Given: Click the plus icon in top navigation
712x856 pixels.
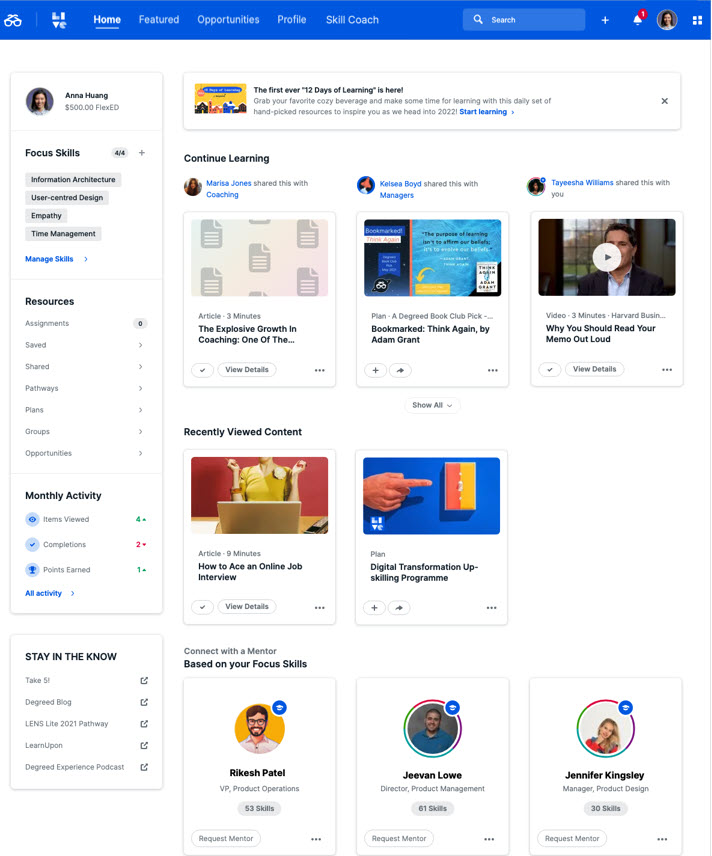Looking at the screenshot, I should (x=605, y=20).
